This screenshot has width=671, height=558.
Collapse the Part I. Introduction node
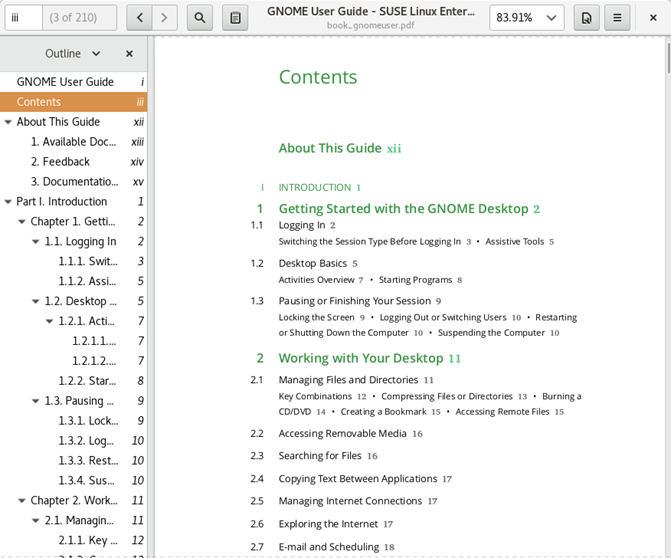(8, 202)
